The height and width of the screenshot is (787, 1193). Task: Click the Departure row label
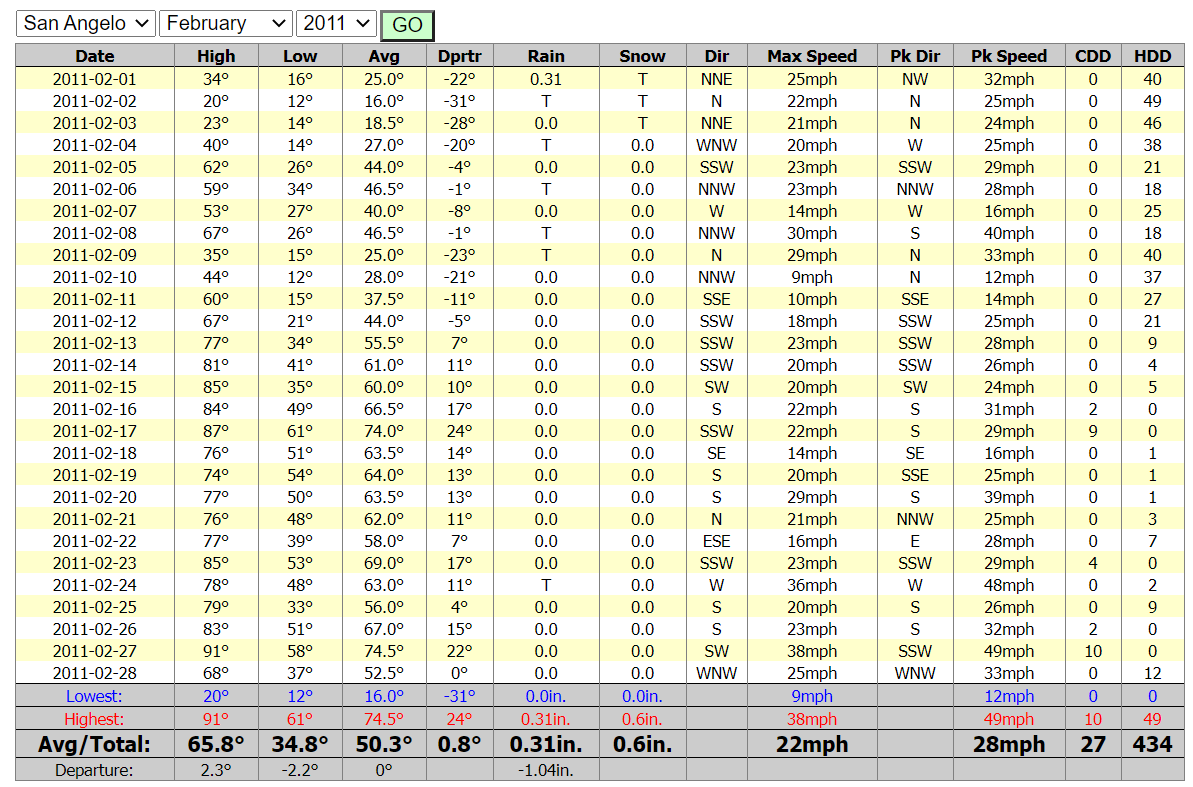tap(94, 769)
